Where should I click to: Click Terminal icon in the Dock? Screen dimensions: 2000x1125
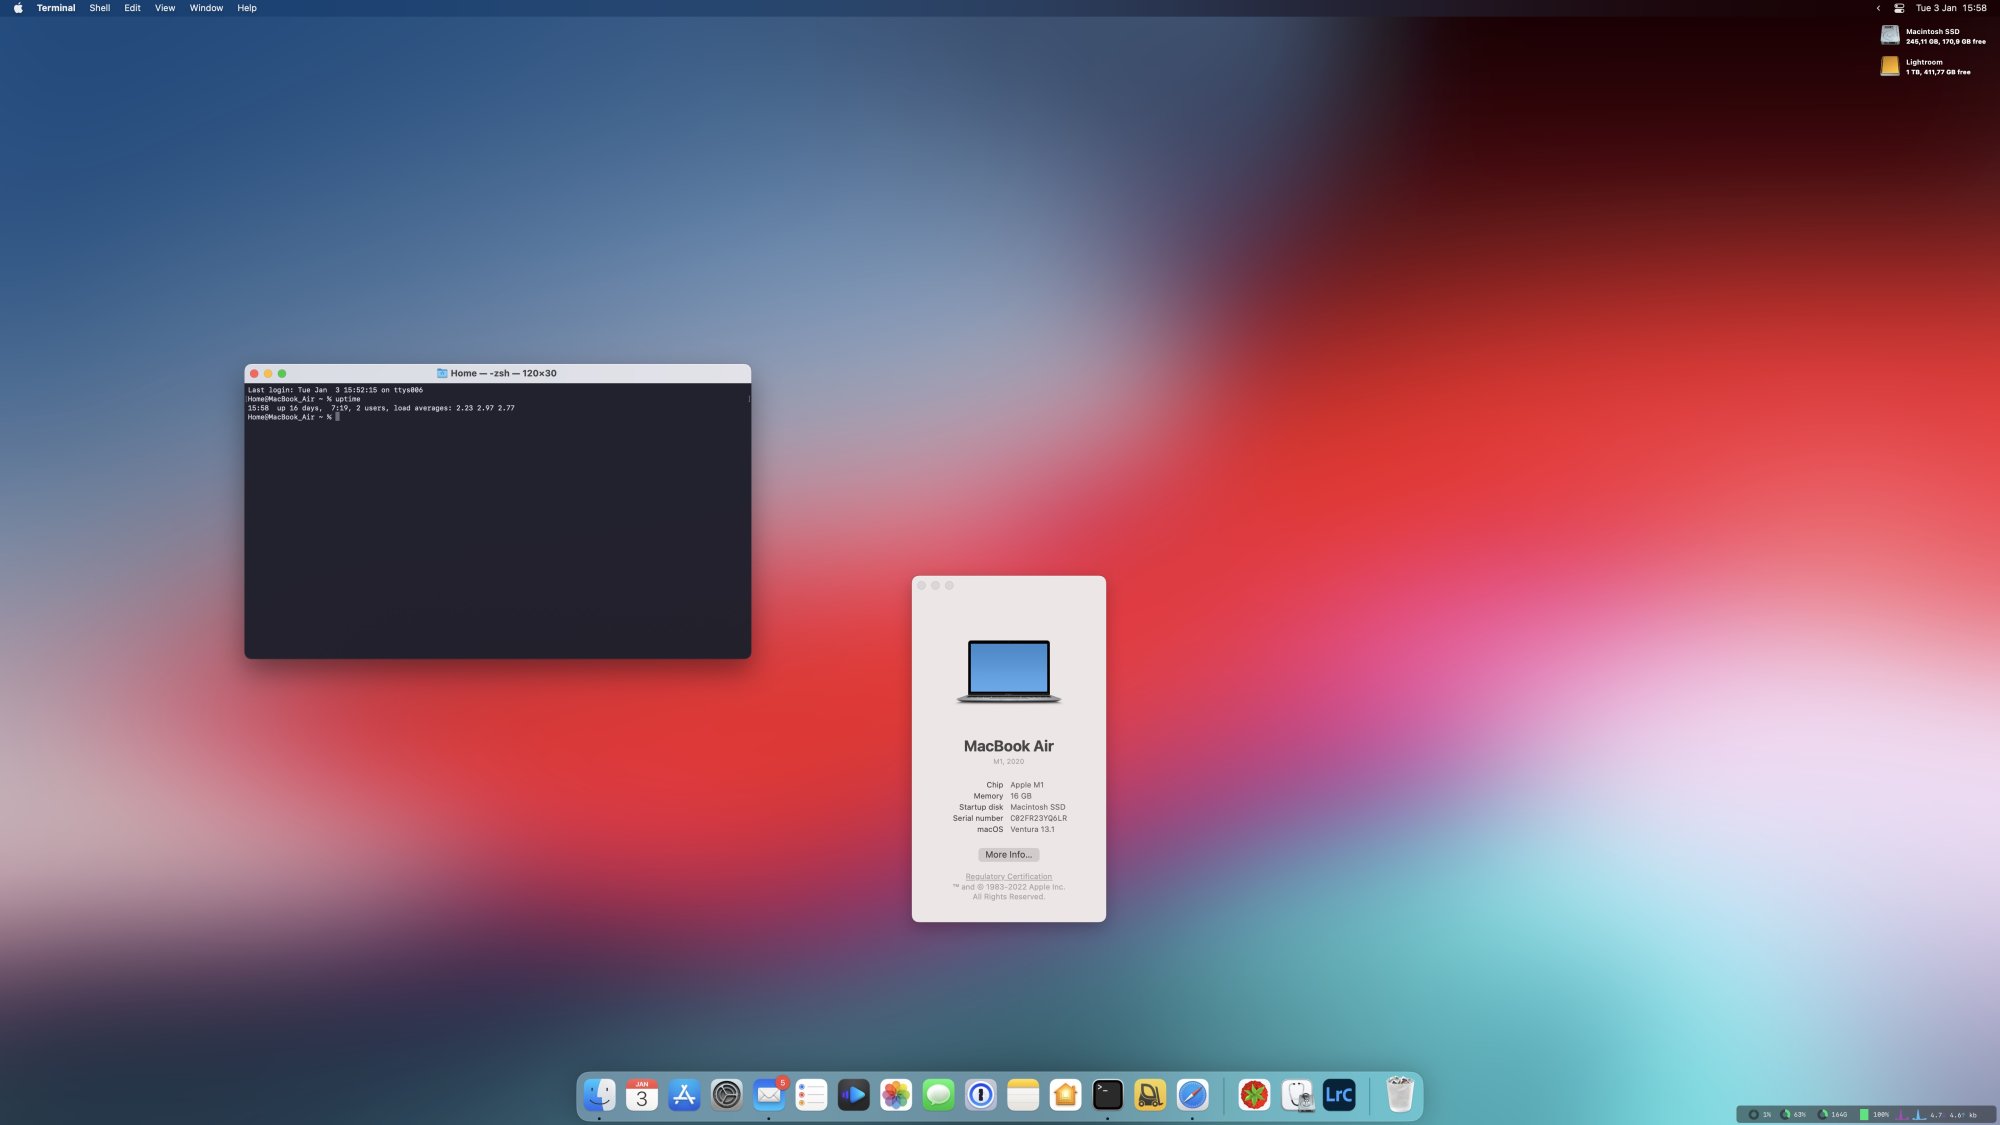click(x=1108, y=1095)
